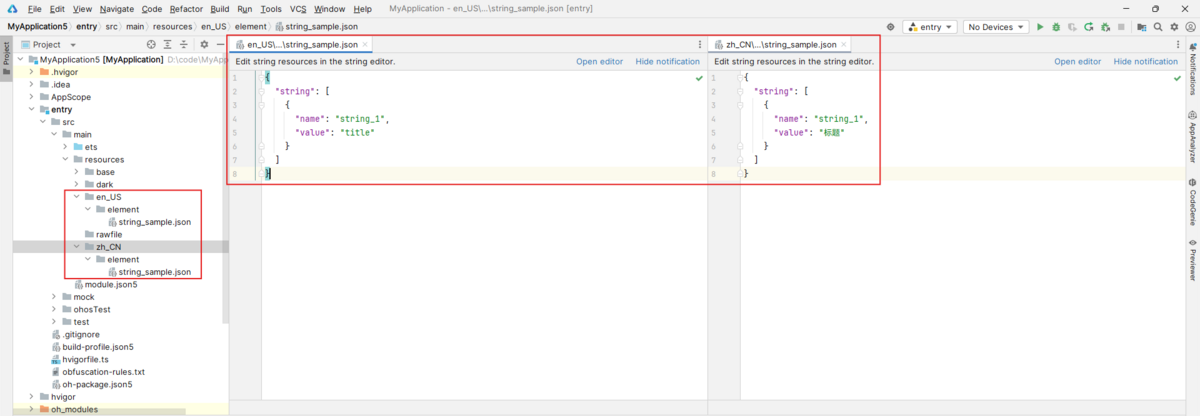1200x416 pixels.
Task: Click Collapse All icon in Project panel
Action: point(184,44)
